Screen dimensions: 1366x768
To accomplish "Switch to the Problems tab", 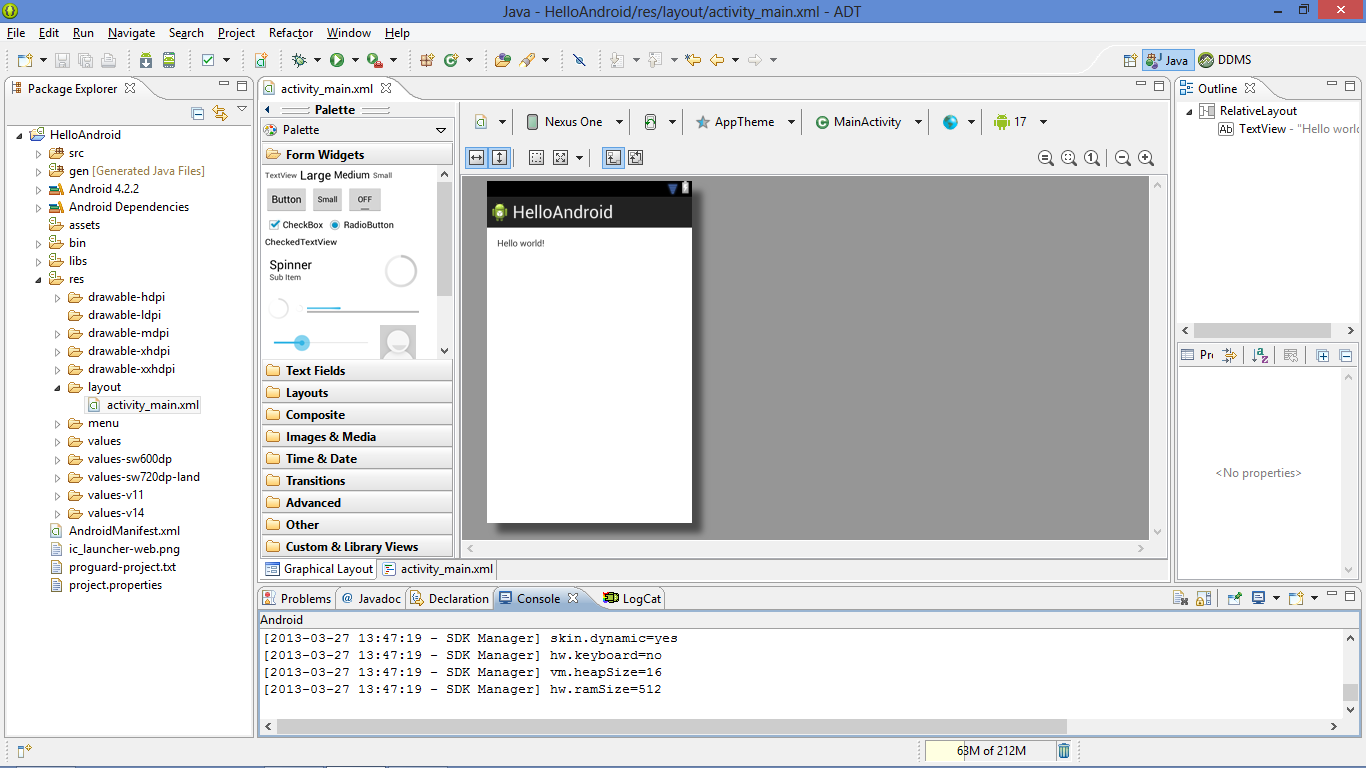I will click(x=297, y=598).
